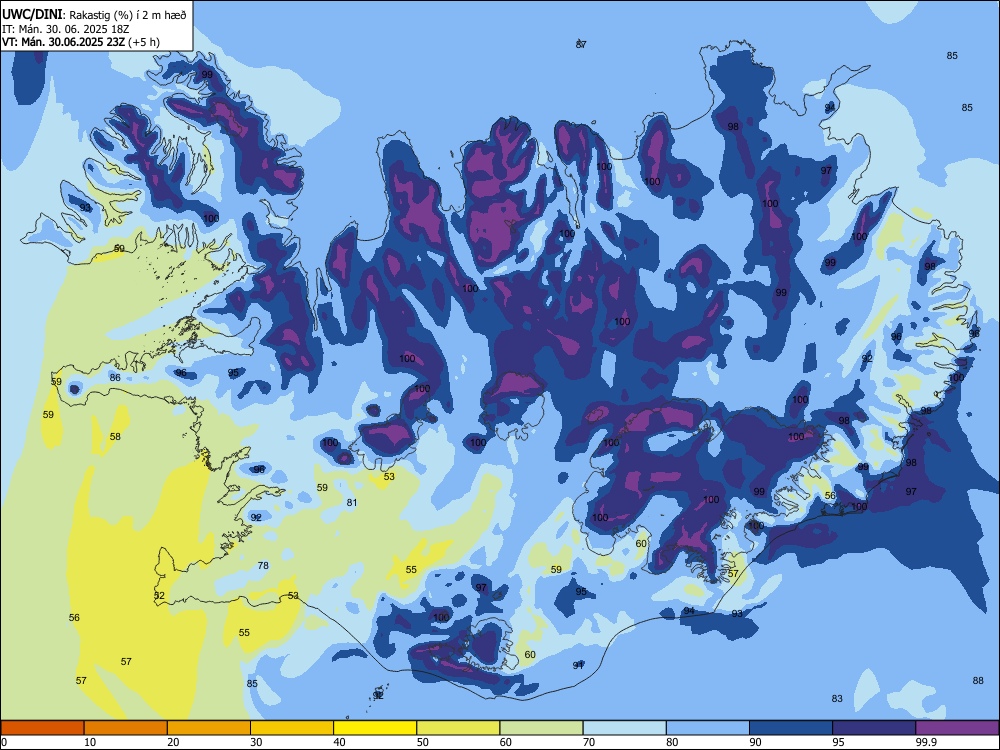The height and width of the screenshot is (750, 1000).
Task: Click the humidity value '58' on the map
Action: pos(115,437)
